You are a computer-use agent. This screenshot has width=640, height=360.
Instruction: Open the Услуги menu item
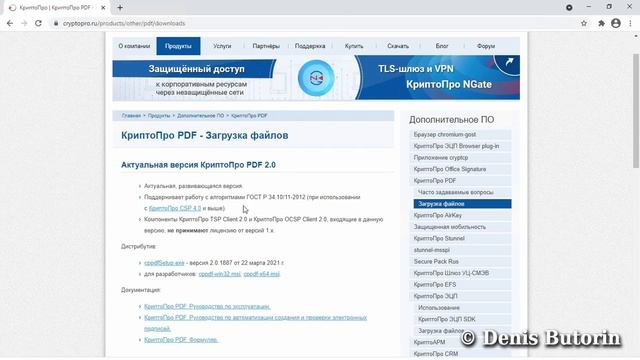coord(222,46)
